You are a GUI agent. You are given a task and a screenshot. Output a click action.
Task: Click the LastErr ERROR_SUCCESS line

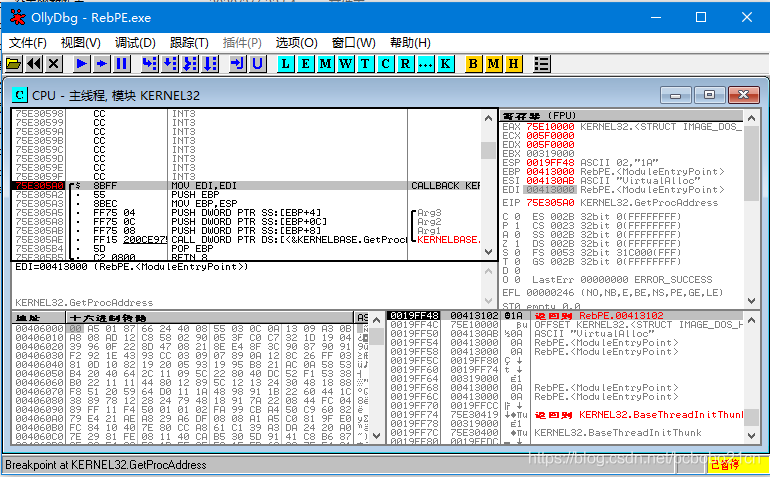click(622, 280)
